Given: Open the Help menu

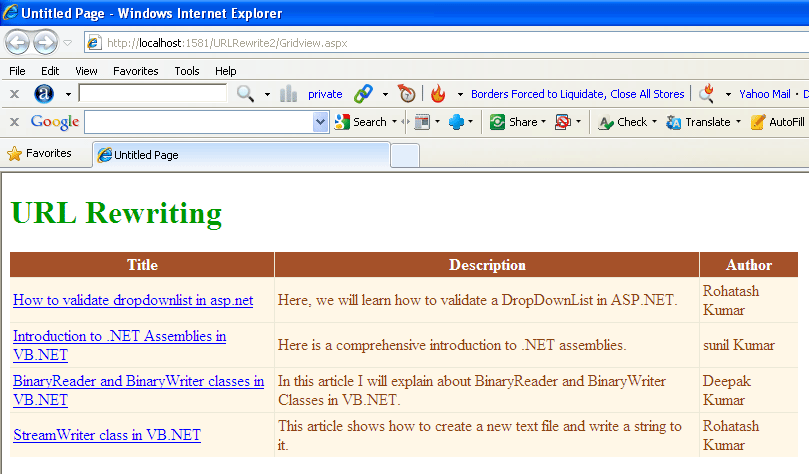Looking at the screenshot, I should [225, 71].
